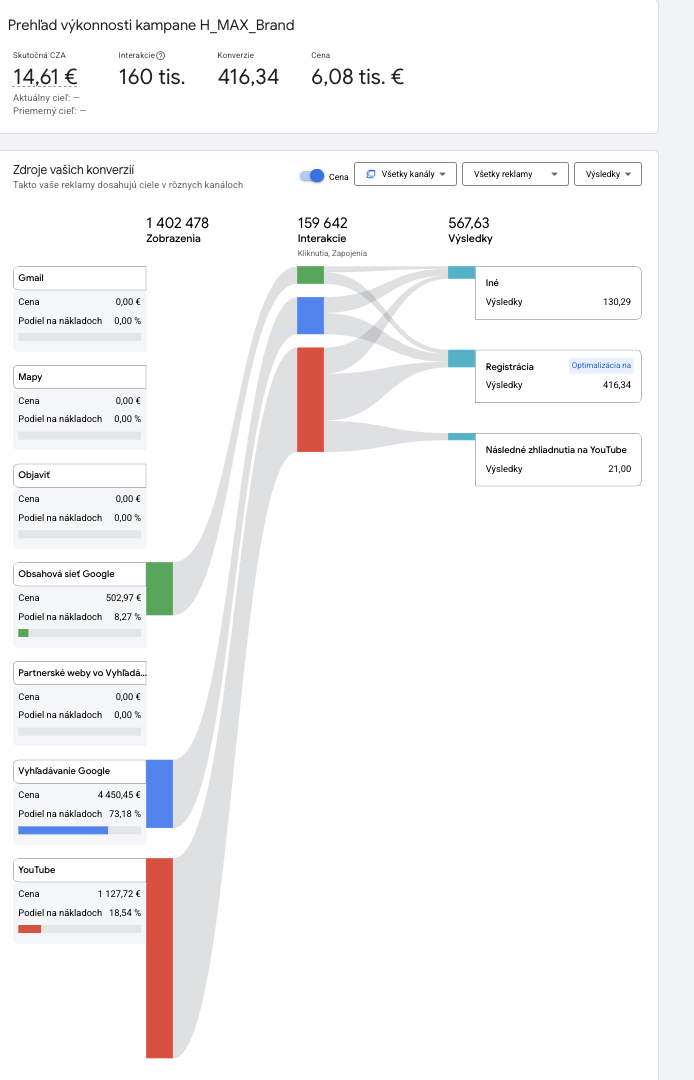Click the YouTube cost share progress bar
This screenshot has width=694, height=1080.
(80, 929)
